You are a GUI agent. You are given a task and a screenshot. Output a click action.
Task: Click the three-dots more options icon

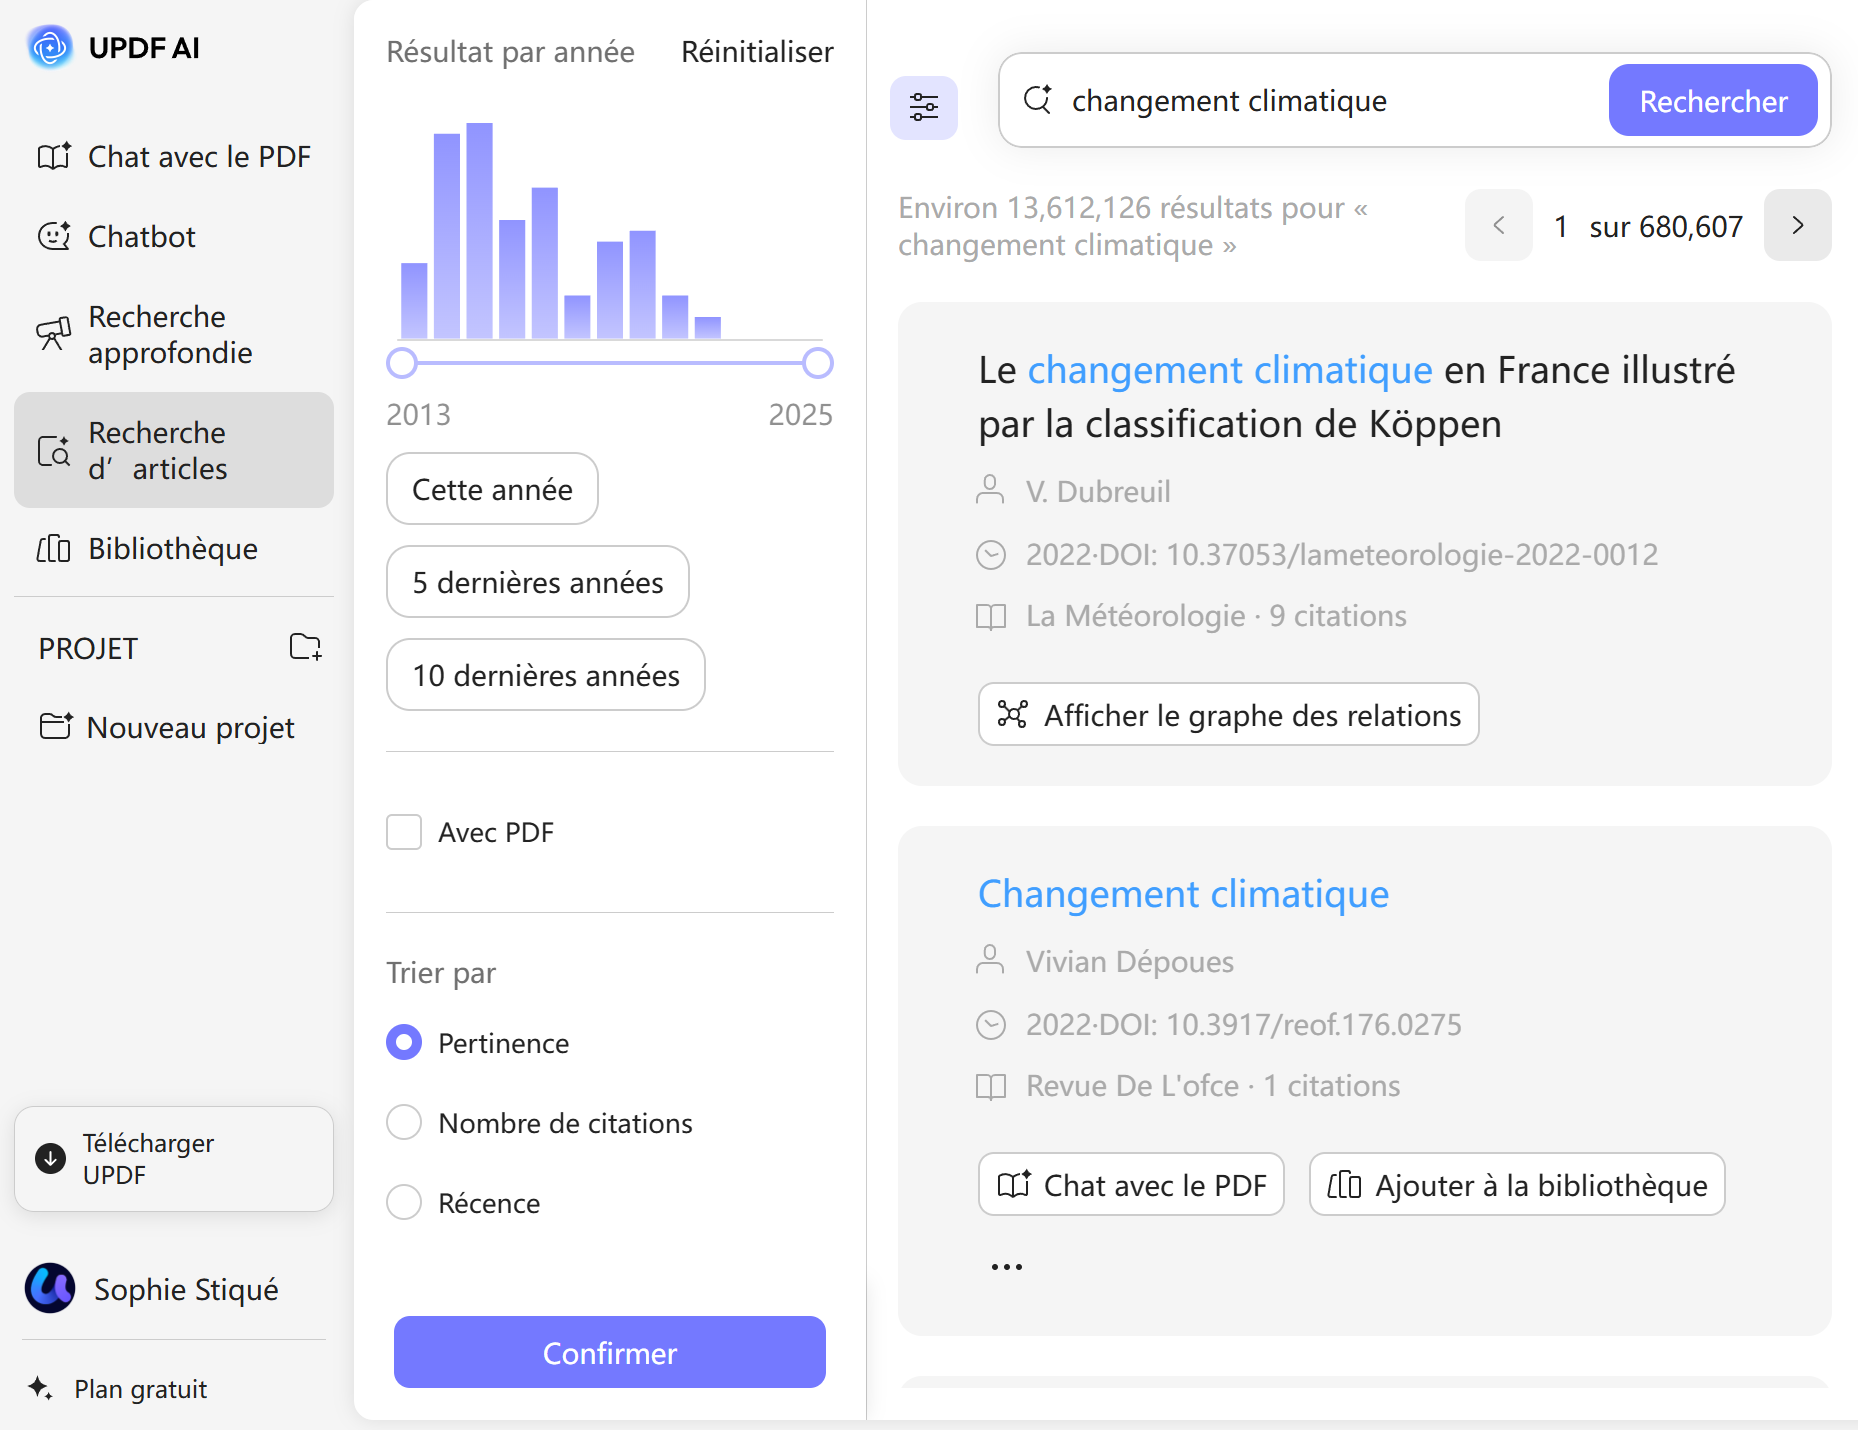click(x=1006, y=1266)
